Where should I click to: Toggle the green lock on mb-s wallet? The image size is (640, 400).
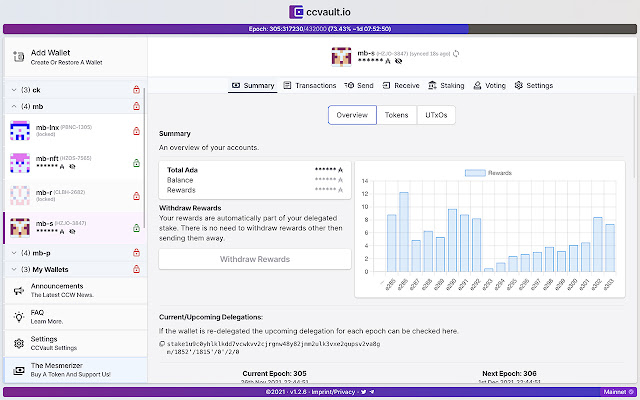coord(137,228)
